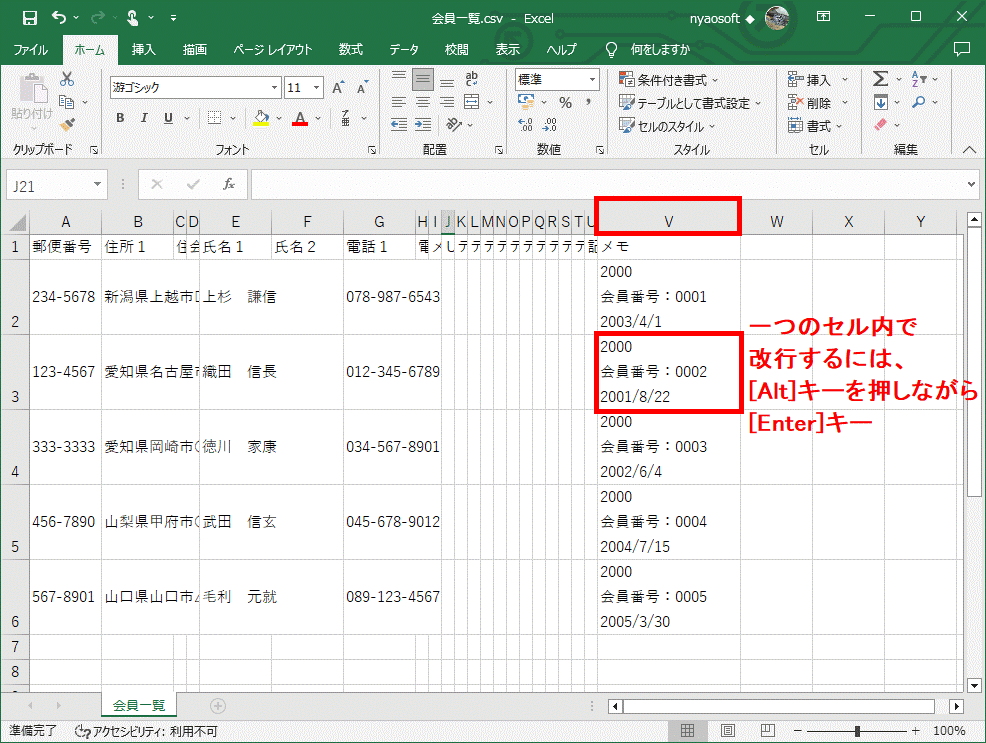Click the Increase Font Size icon
The height and width of the screenshot is (743, 986).
tap(338, 88)
